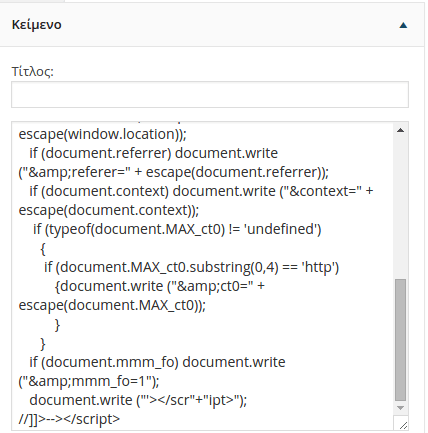Click the textarea vertical scrollbar thumb
This screenshot has width=428, height=433.
[400, 340]
